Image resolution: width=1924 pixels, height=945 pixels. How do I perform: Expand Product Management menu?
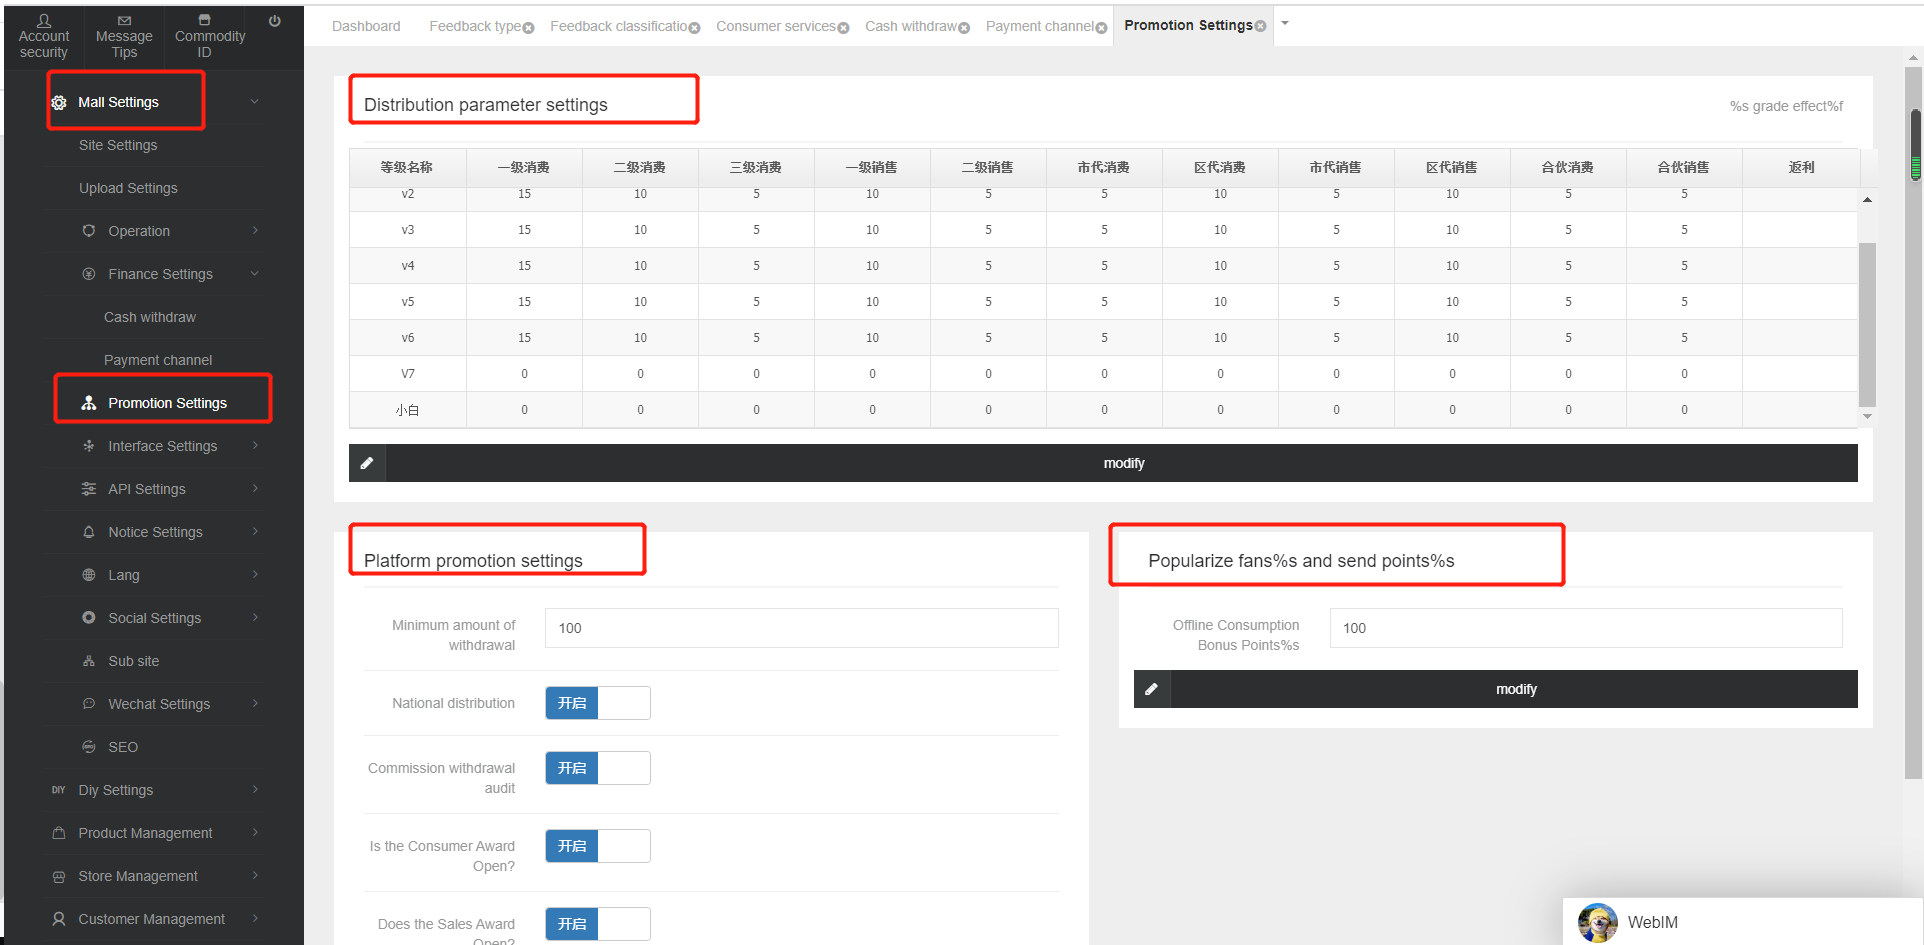pyautogui.click(x=255, y=833)
